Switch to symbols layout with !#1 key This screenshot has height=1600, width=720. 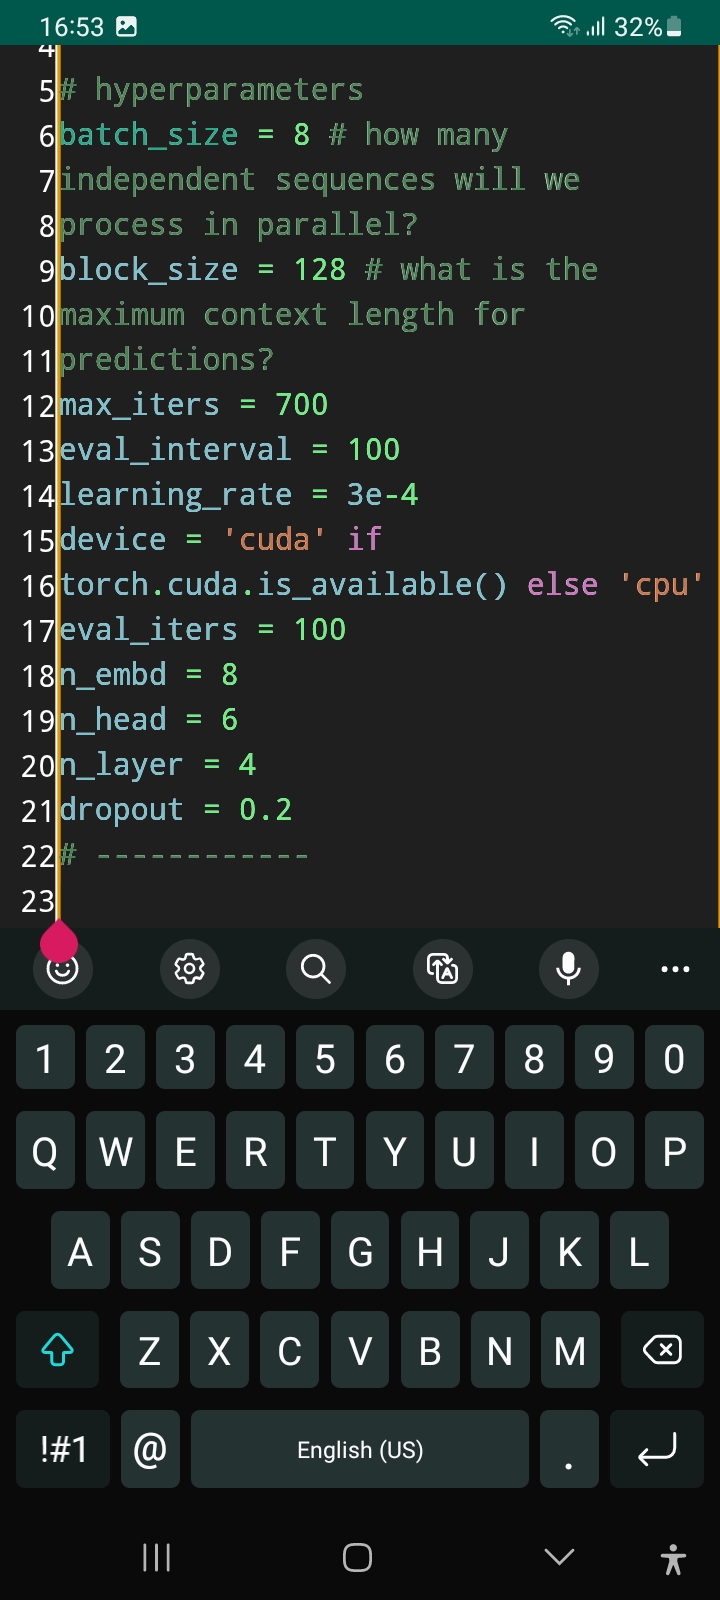[x=62, y=1449]
